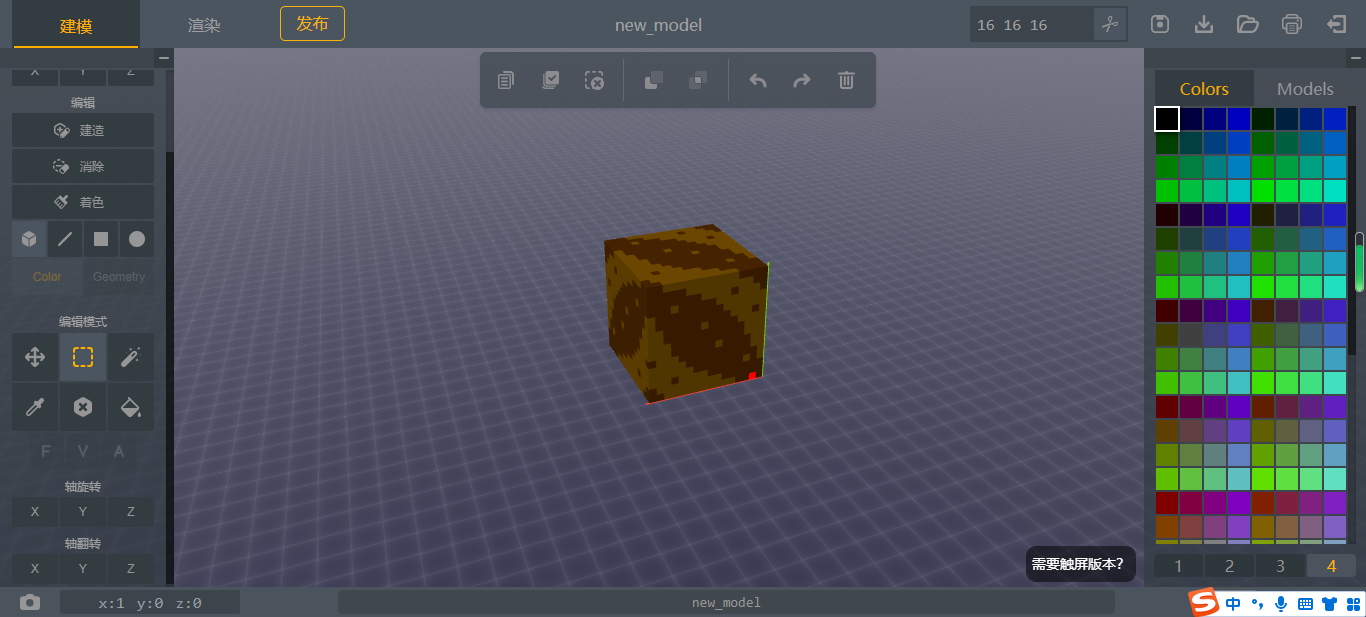This screenshot has height=617, width=1366.
Task: Pick the red swatch starting the red-to-purple row
Action: (1167, 503)
